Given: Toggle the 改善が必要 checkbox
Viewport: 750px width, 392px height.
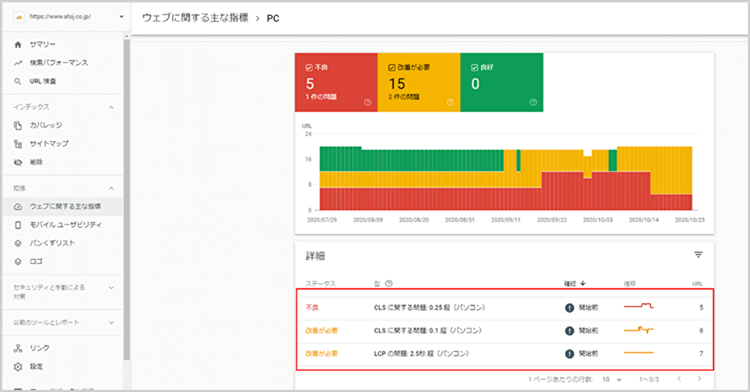Looking at the screenshot, I should [x=392, y=67].
